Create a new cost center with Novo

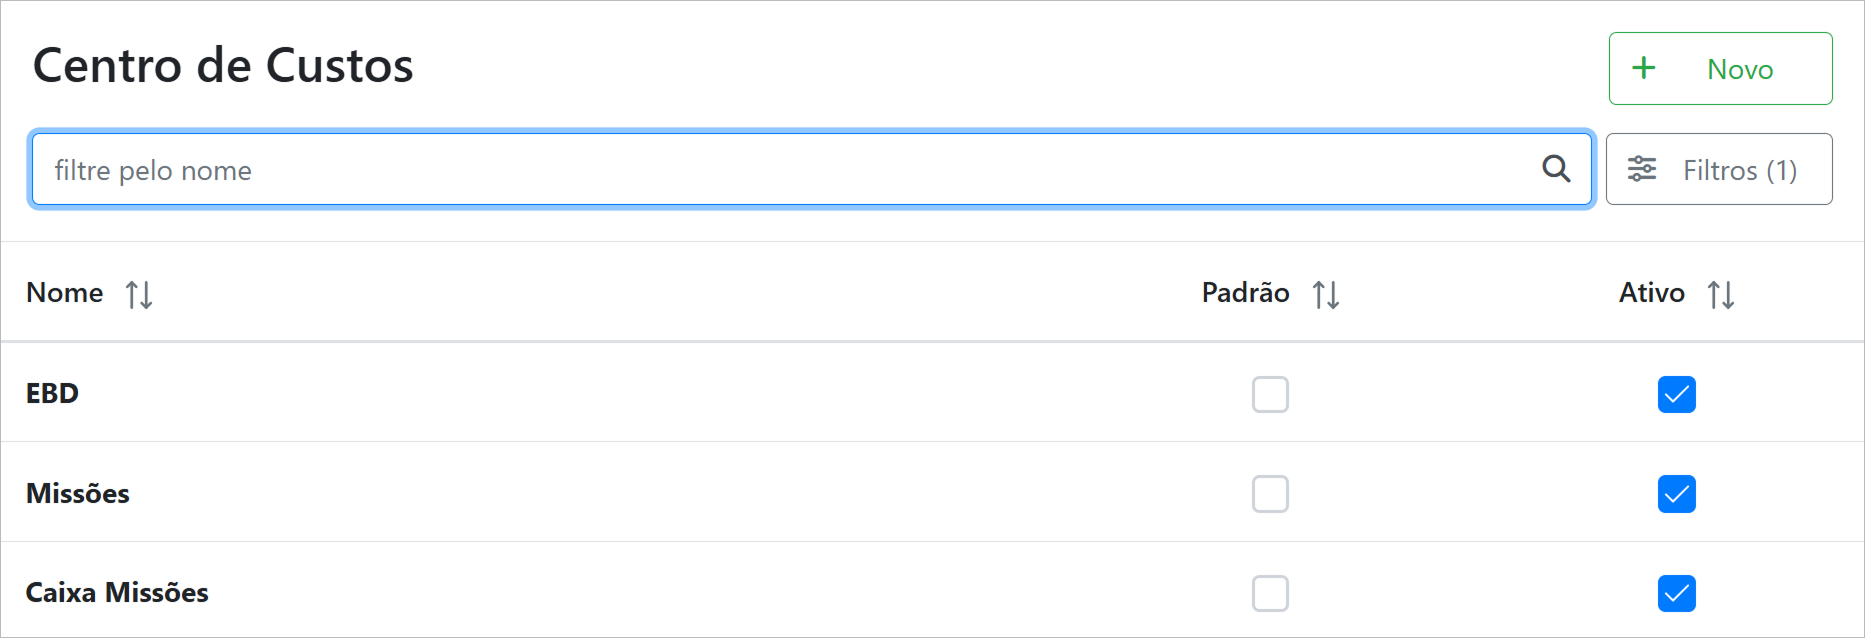[x=1720, y=69]
